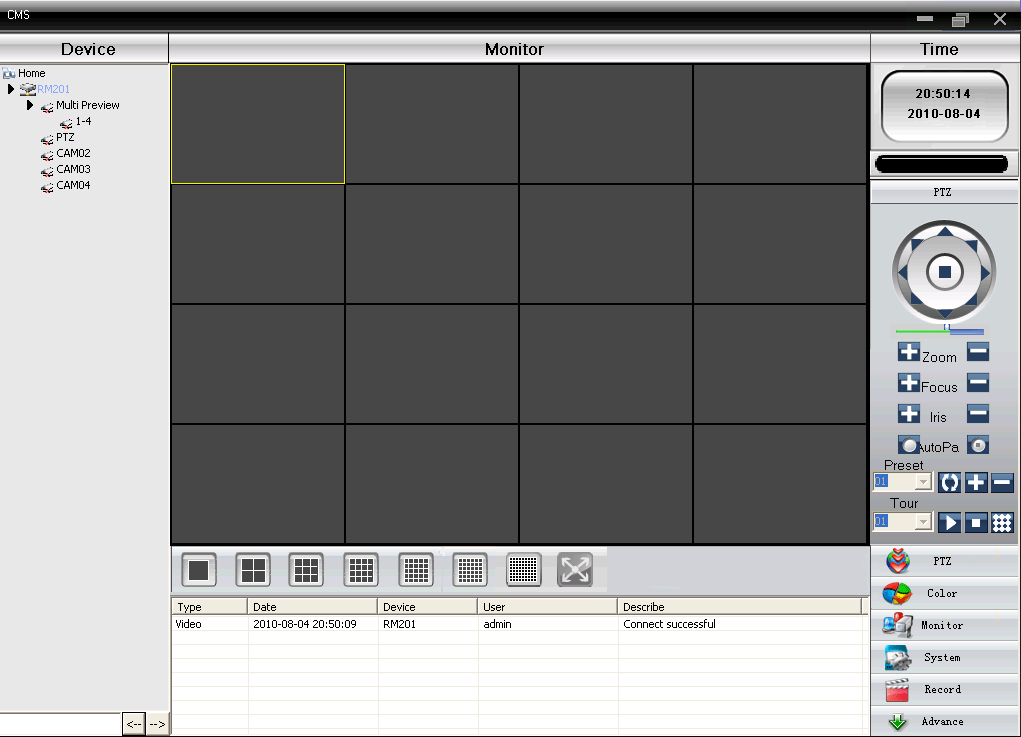
Task: Click Zoom minus button
Action: click(977, 352)
